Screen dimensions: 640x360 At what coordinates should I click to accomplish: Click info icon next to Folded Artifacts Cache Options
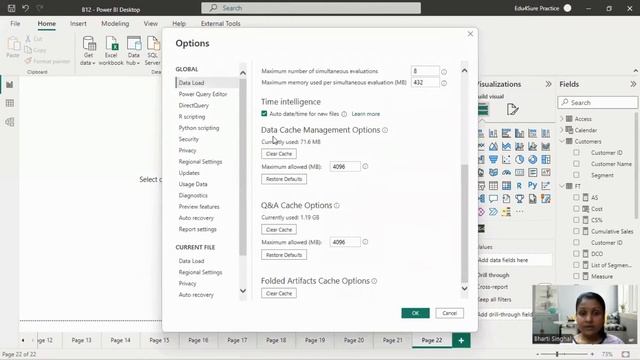(374, 281)
